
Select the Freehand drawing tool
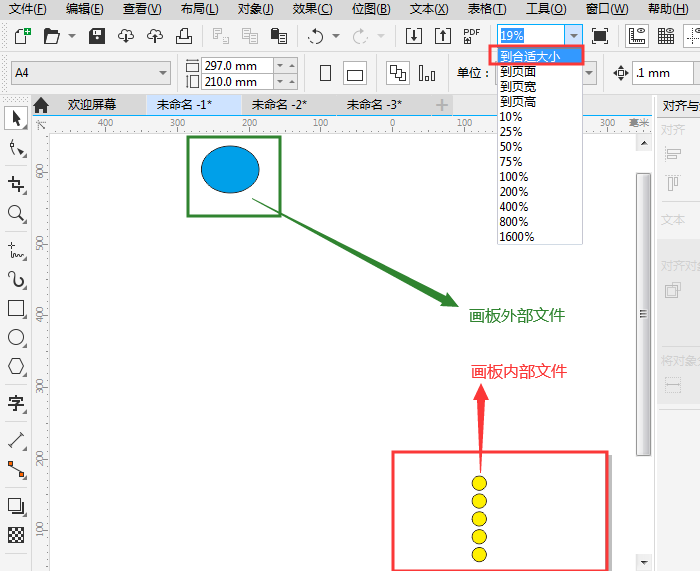[x=17, y=251]
